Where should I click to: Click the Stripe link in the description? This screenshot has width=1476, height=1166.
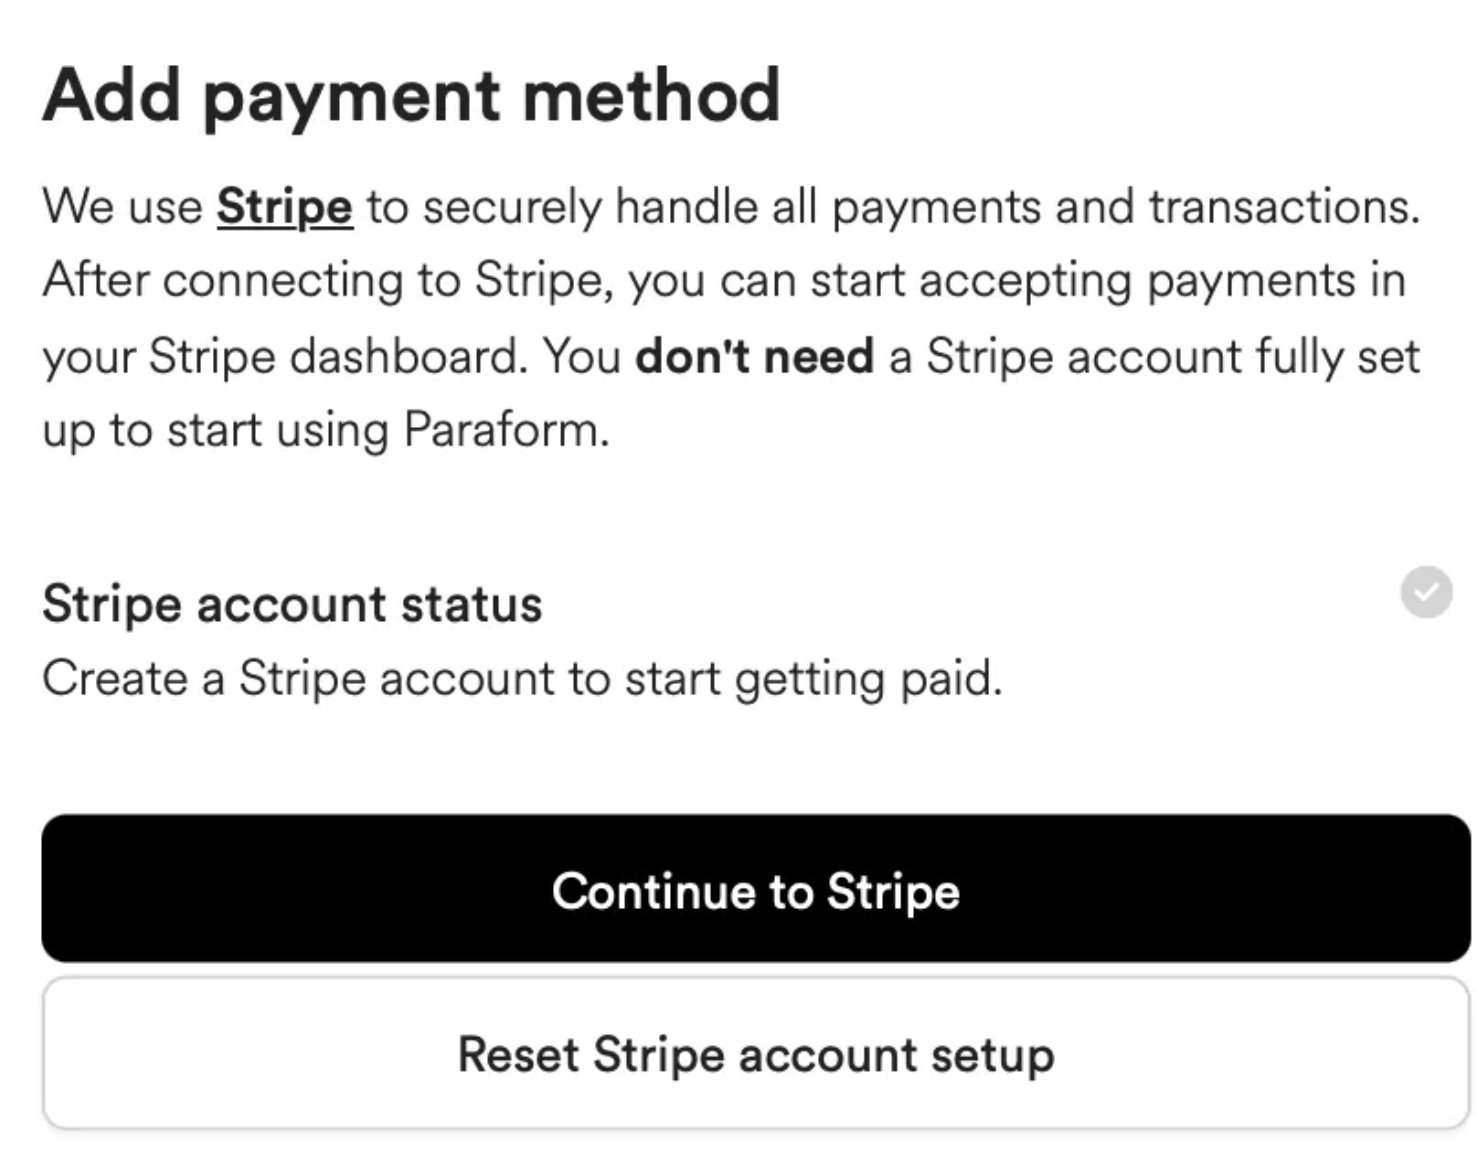[286, 206]
